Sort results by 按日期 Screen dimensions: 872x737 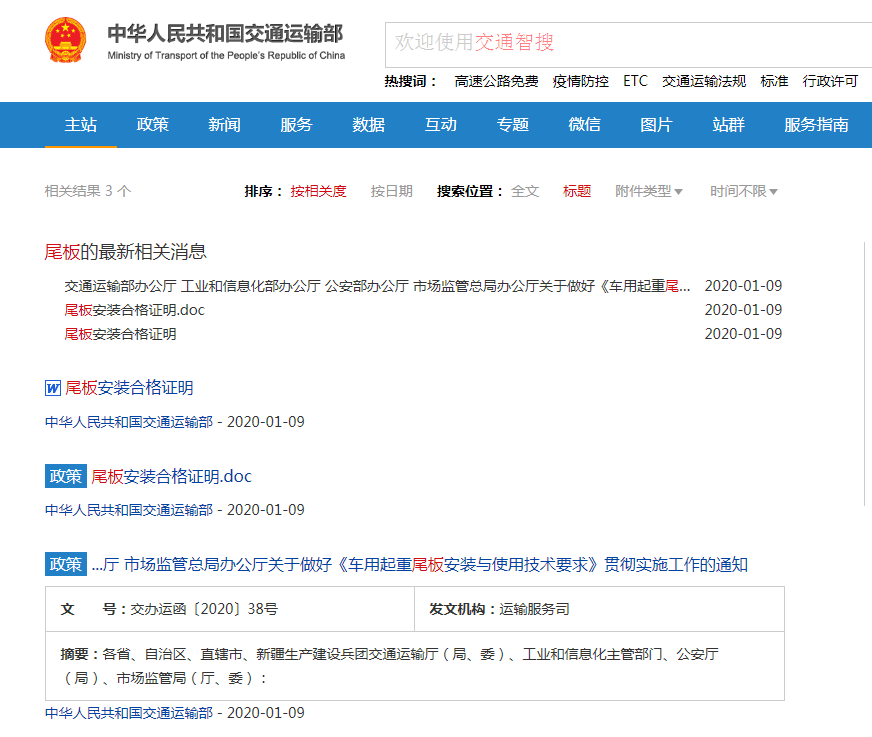391,191
